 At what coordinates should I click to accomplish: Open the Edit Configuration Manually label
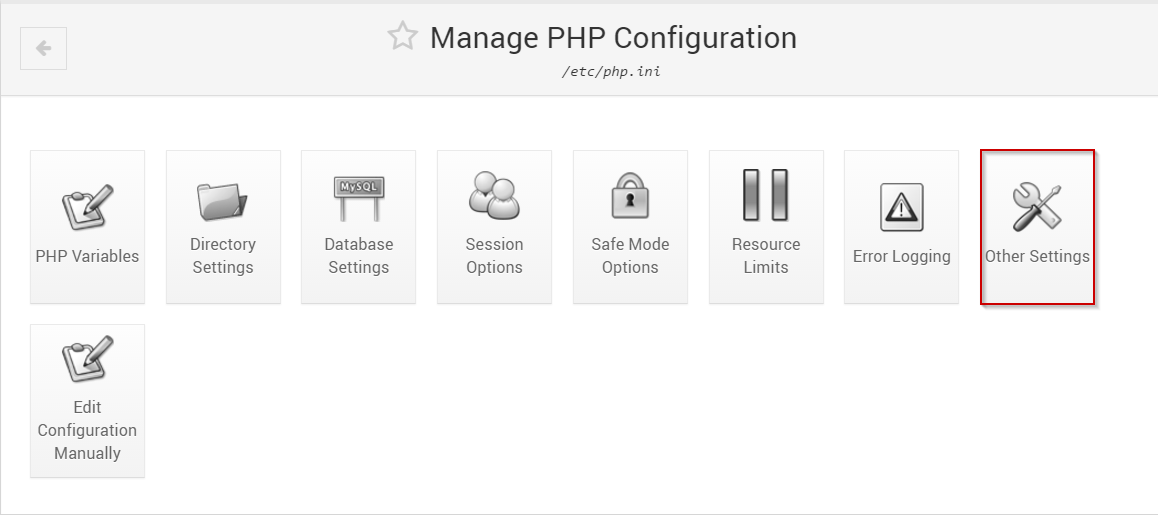(x=87, y=430)
